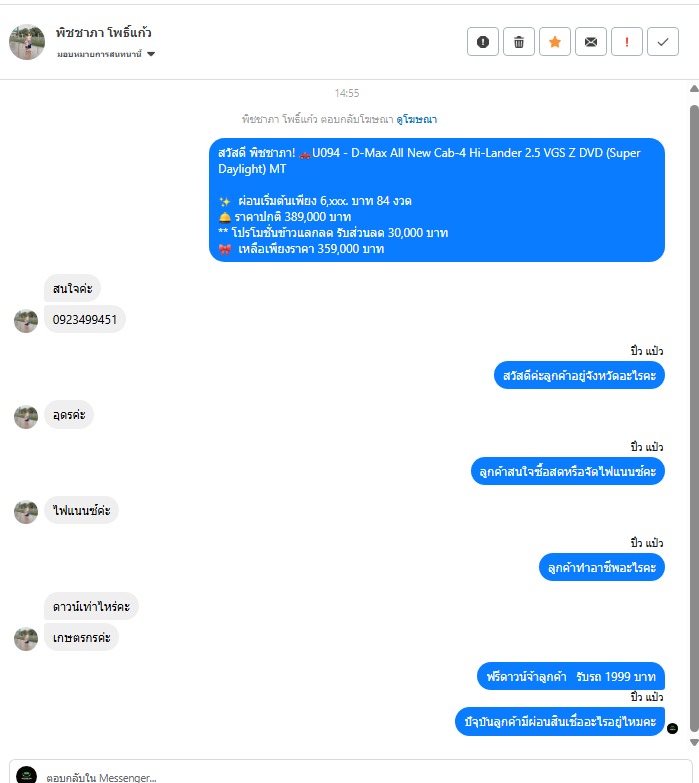The image size is (699, 783).
Task: Select the phone number message 0923499451
Action: (85, 320)
